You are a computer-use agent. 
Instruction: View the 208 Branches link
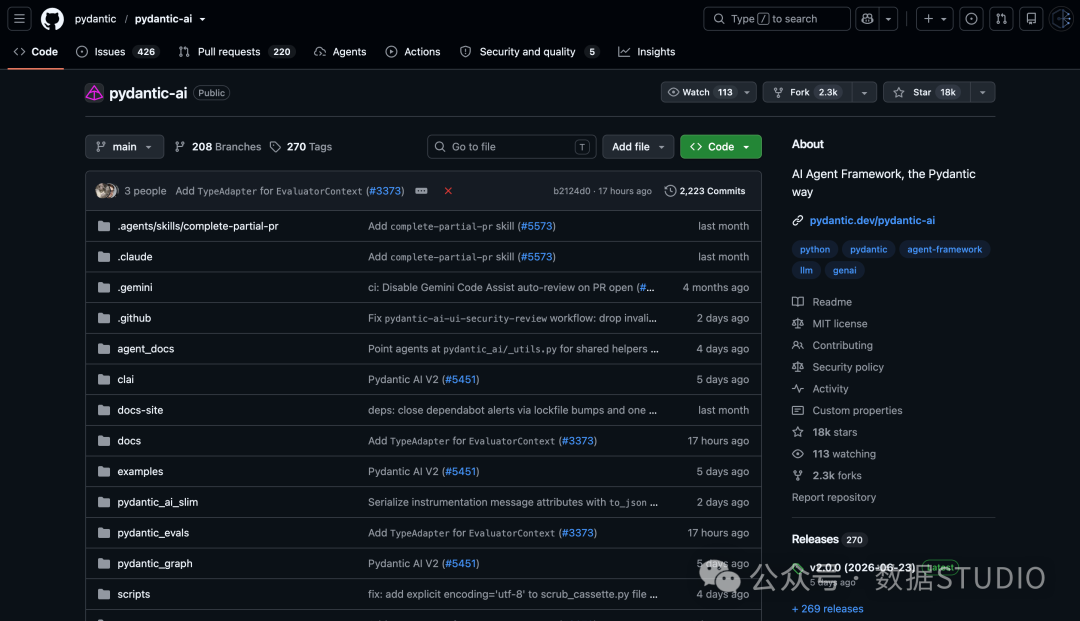[218, 147]
